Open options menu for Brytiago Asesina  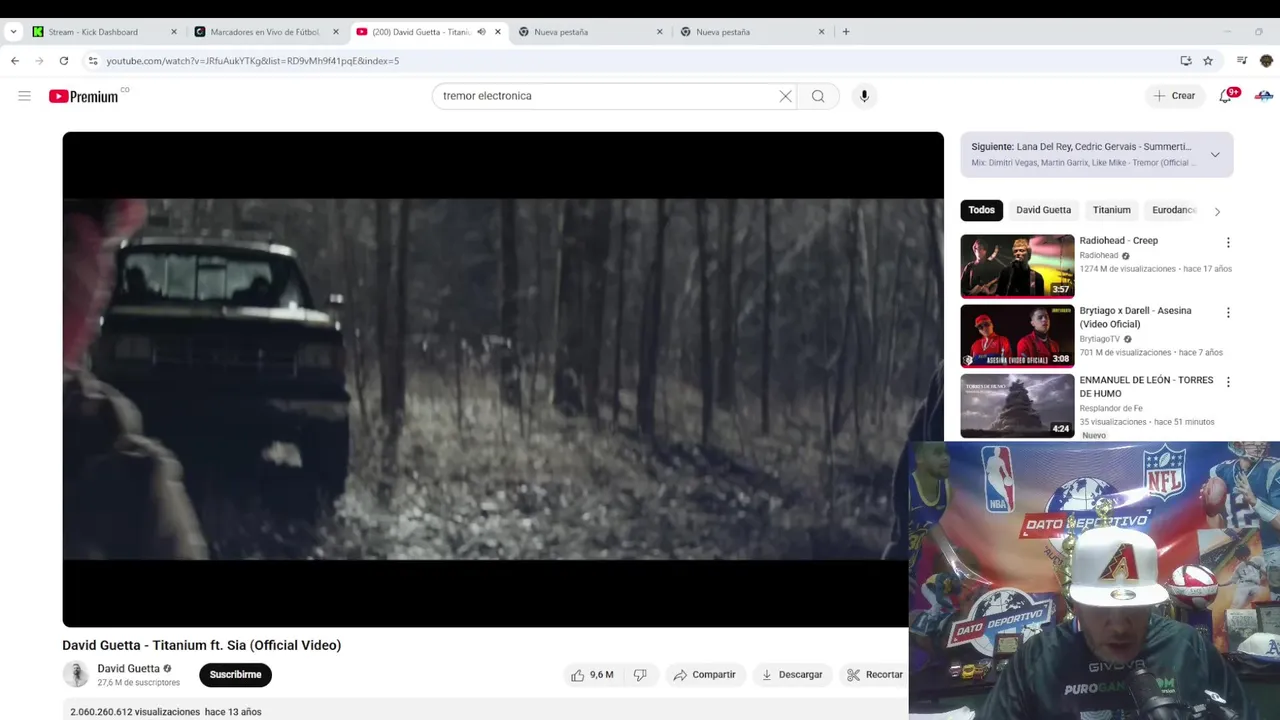pos(1228,312)
